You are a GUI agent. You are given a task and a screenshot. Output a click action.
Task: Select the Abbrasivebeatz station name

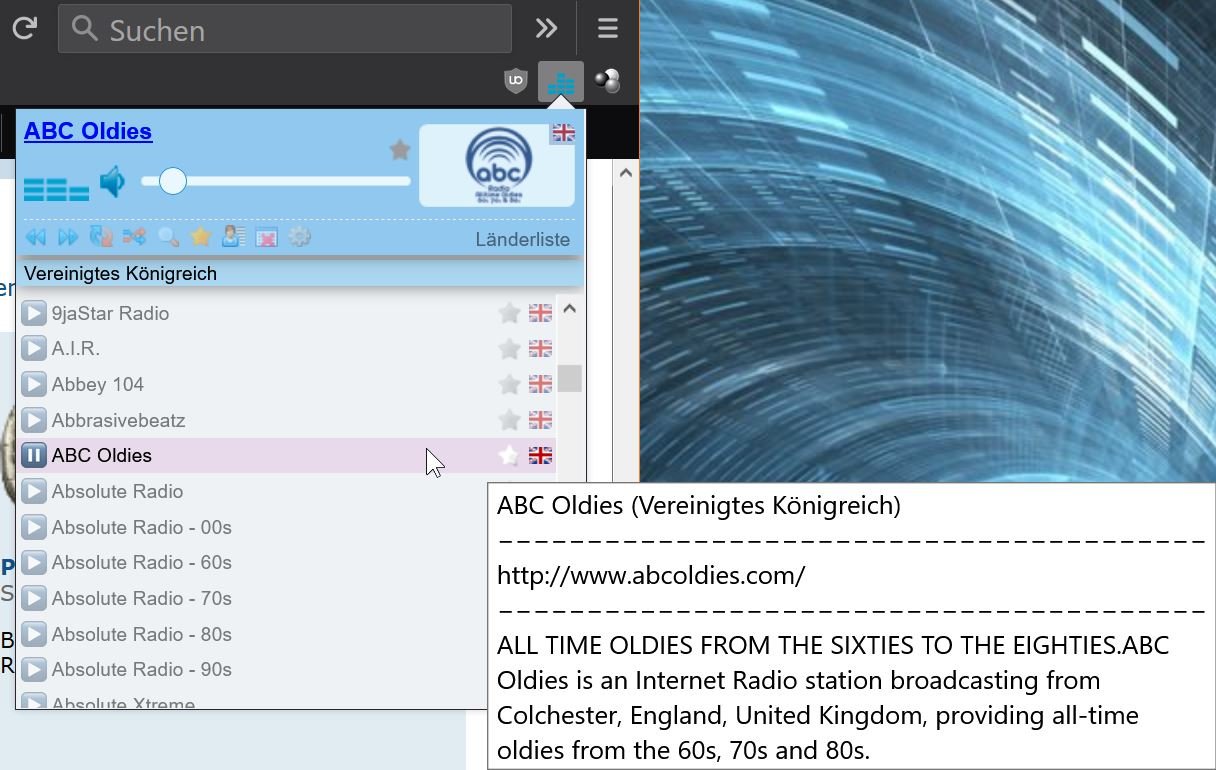tap(119, 420)
